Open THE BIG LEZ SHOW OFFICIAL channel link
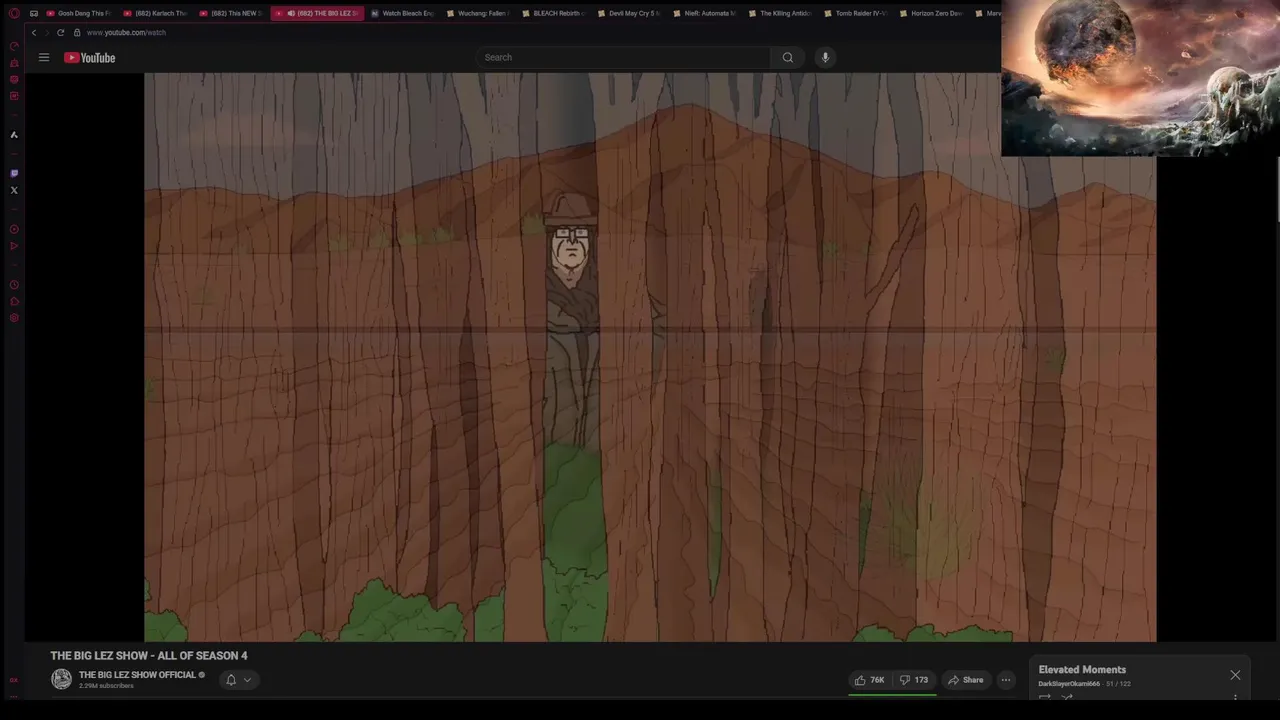 pyautogui.click(x=137, y=675)
